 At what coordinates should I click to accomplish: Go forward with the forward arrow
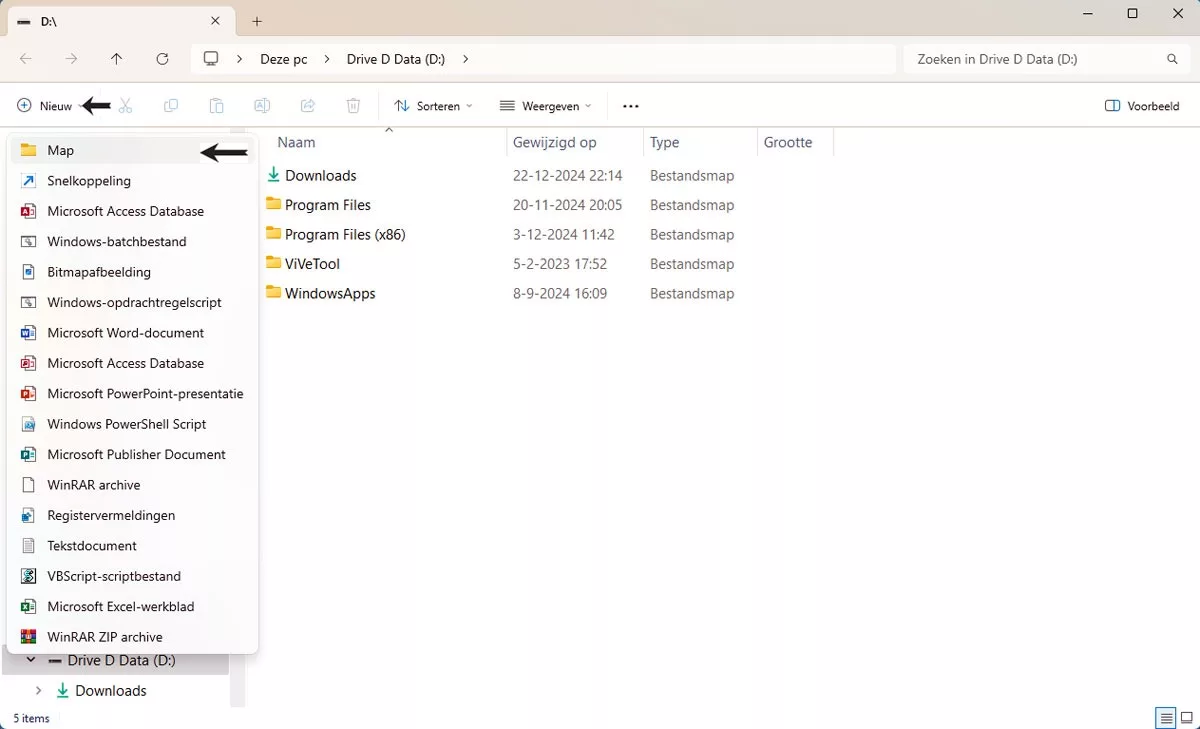pos(71,59)
